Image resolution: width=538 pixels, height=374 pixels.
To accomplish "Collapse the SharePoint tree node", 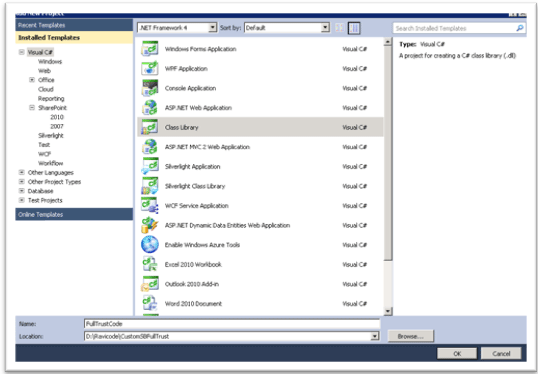I will pyautogui.click(x=32, y=108).
